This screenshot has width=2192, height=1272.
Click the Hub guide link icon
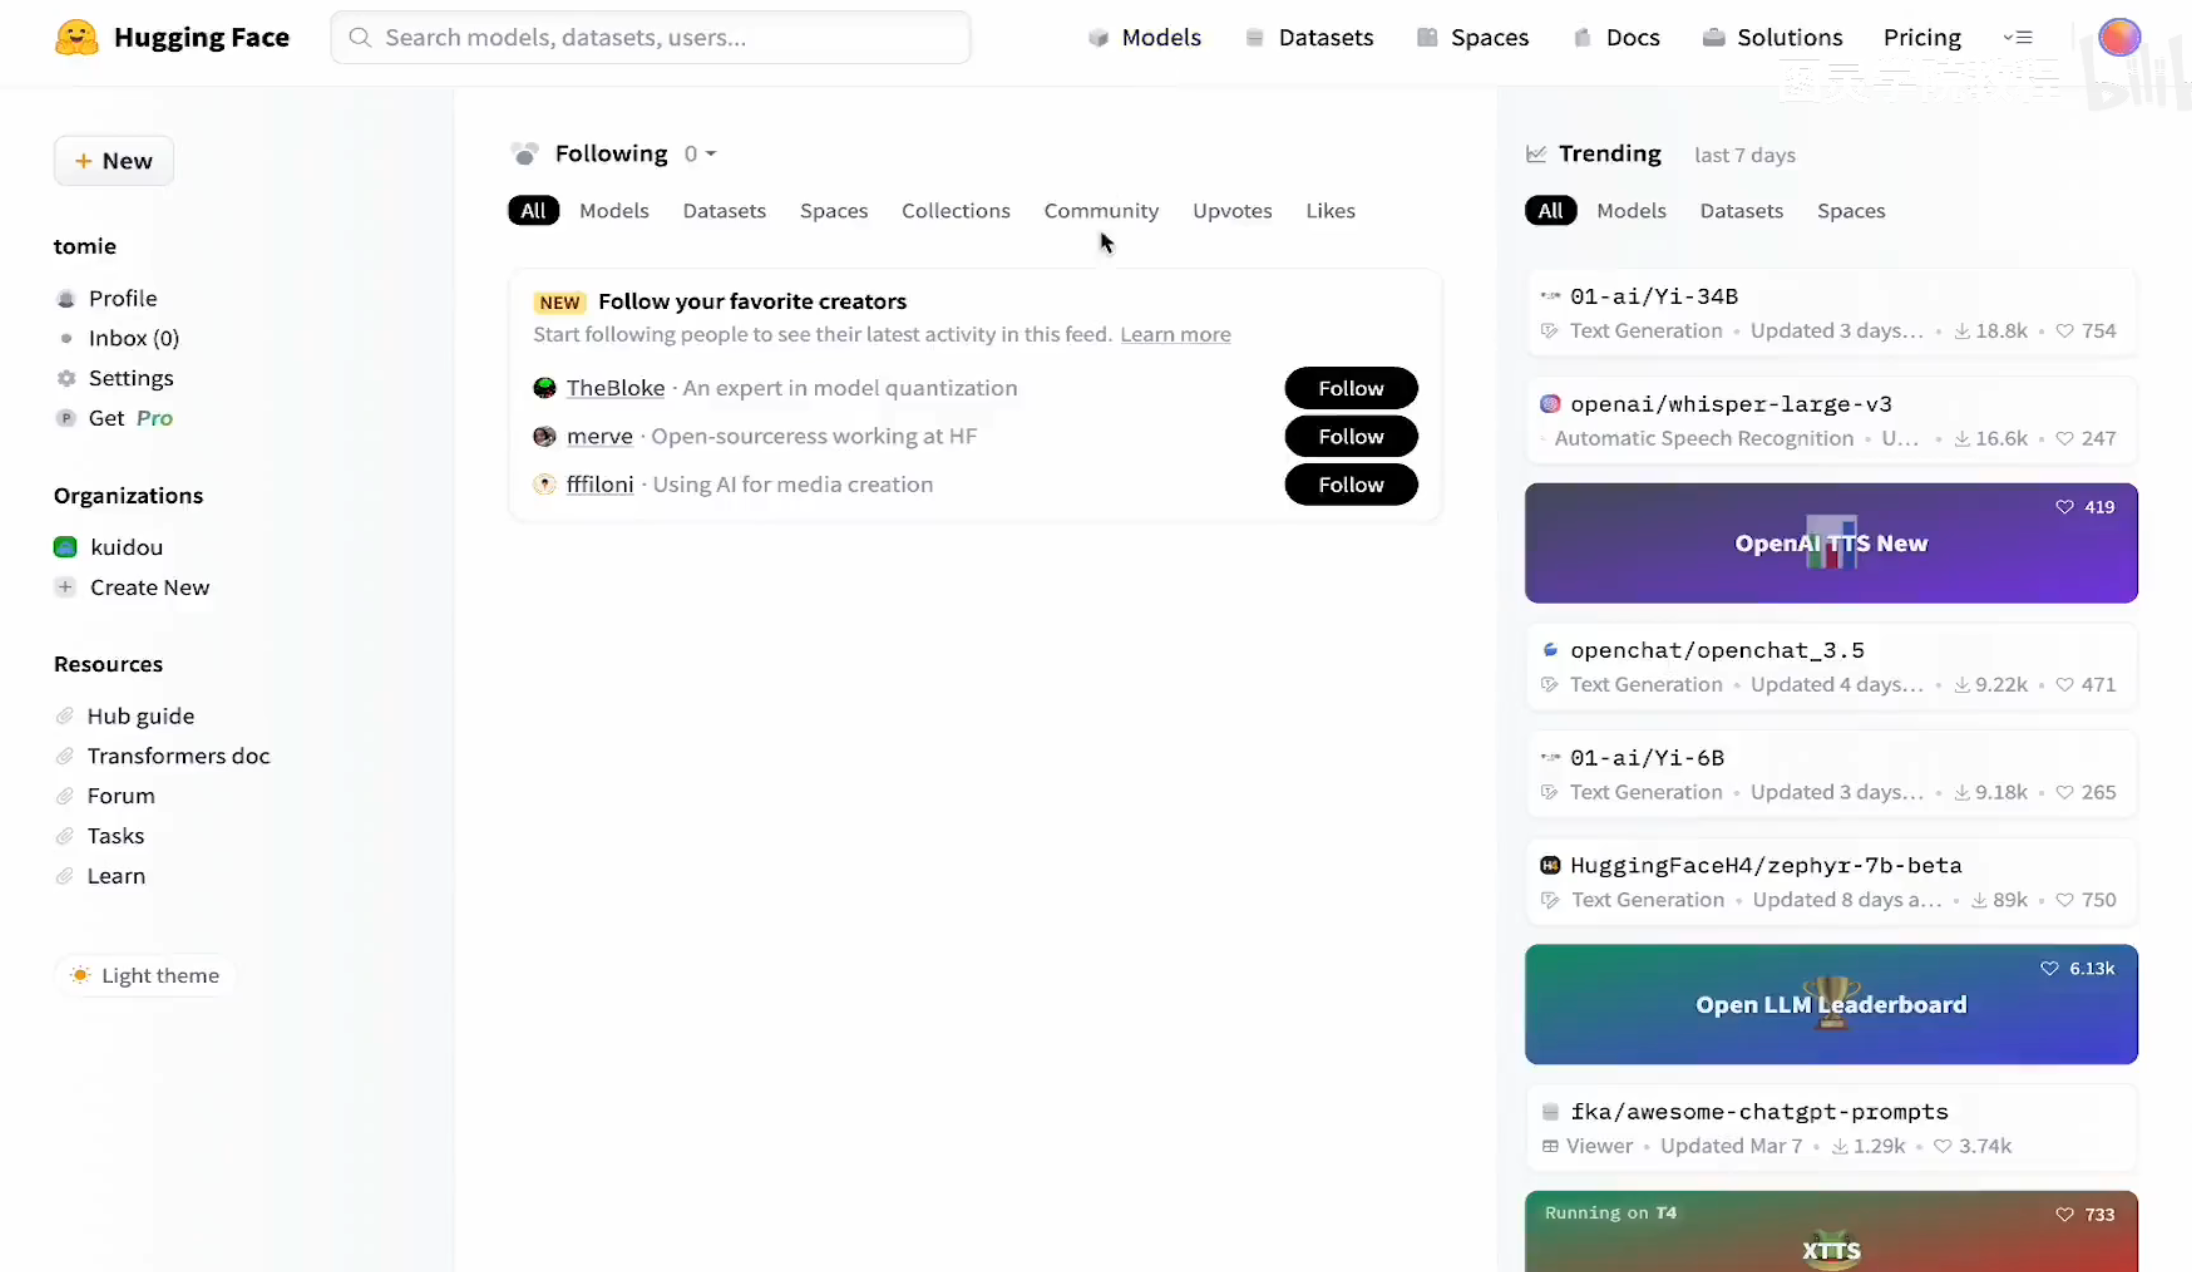(x=65, y=716)
